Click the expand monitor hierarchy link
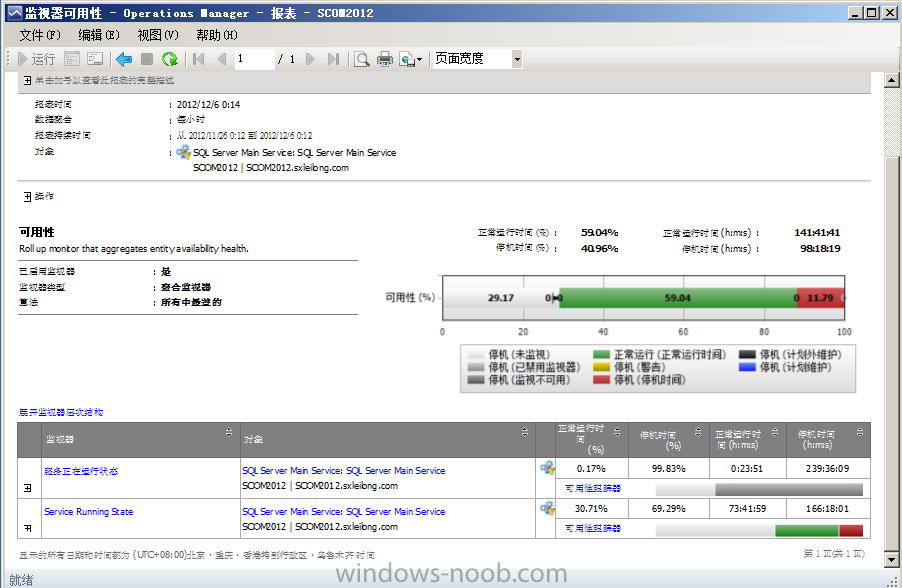902x588 pixels. 61,412
